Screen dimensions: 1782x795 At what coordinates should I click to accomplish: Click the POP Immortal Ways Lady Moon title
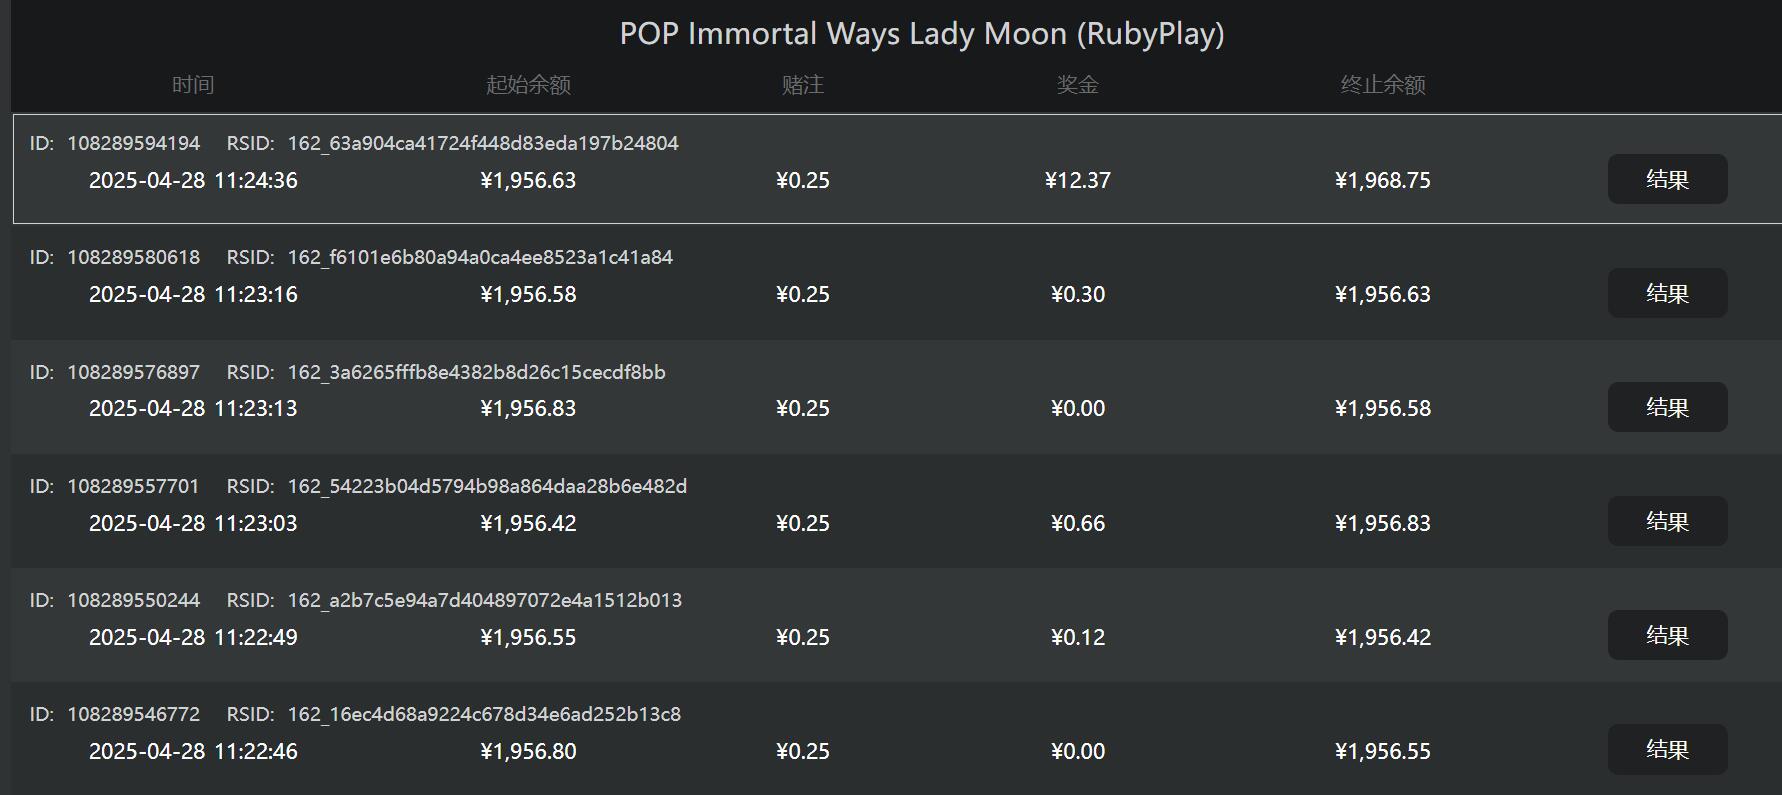click(x=921, y=34)
